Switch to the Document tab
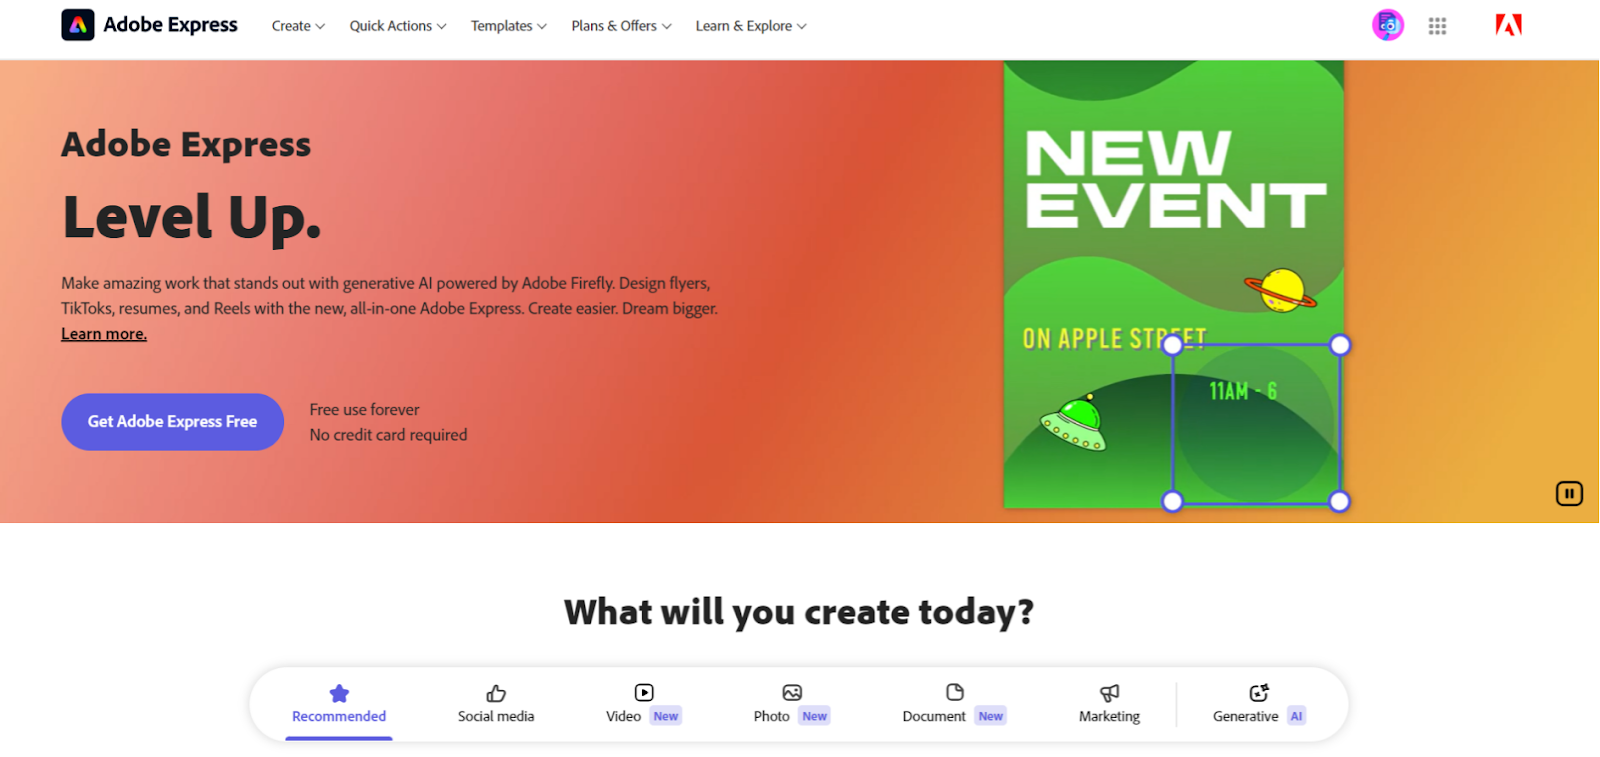1600x757 pixels. (954, 705)
